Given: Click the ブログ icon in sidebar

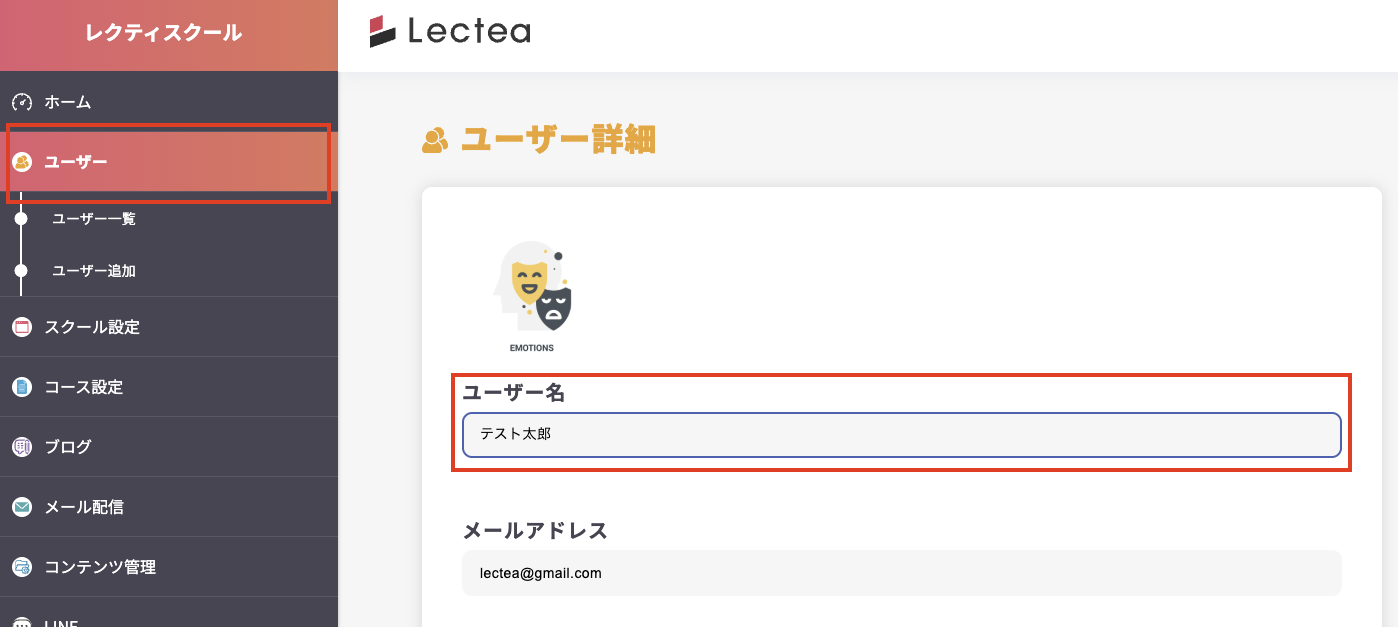Looking at the screenshot, I should pos(22,446).
